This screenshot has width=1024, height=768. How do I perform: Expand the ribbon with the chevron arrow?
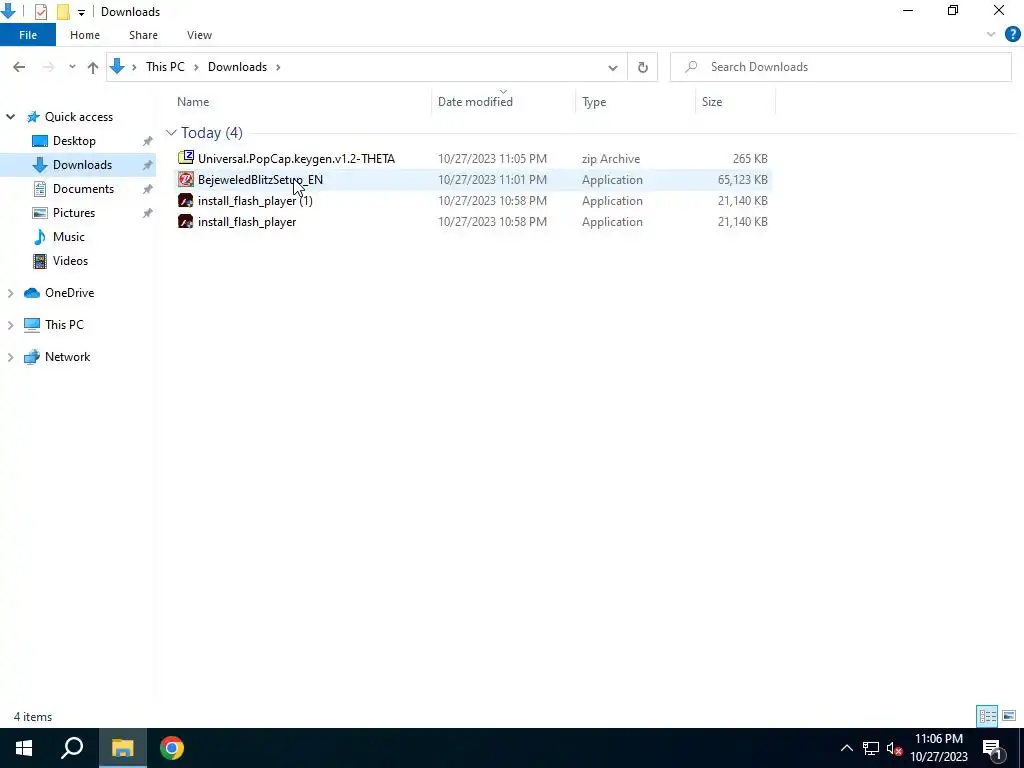pos(991,35)
